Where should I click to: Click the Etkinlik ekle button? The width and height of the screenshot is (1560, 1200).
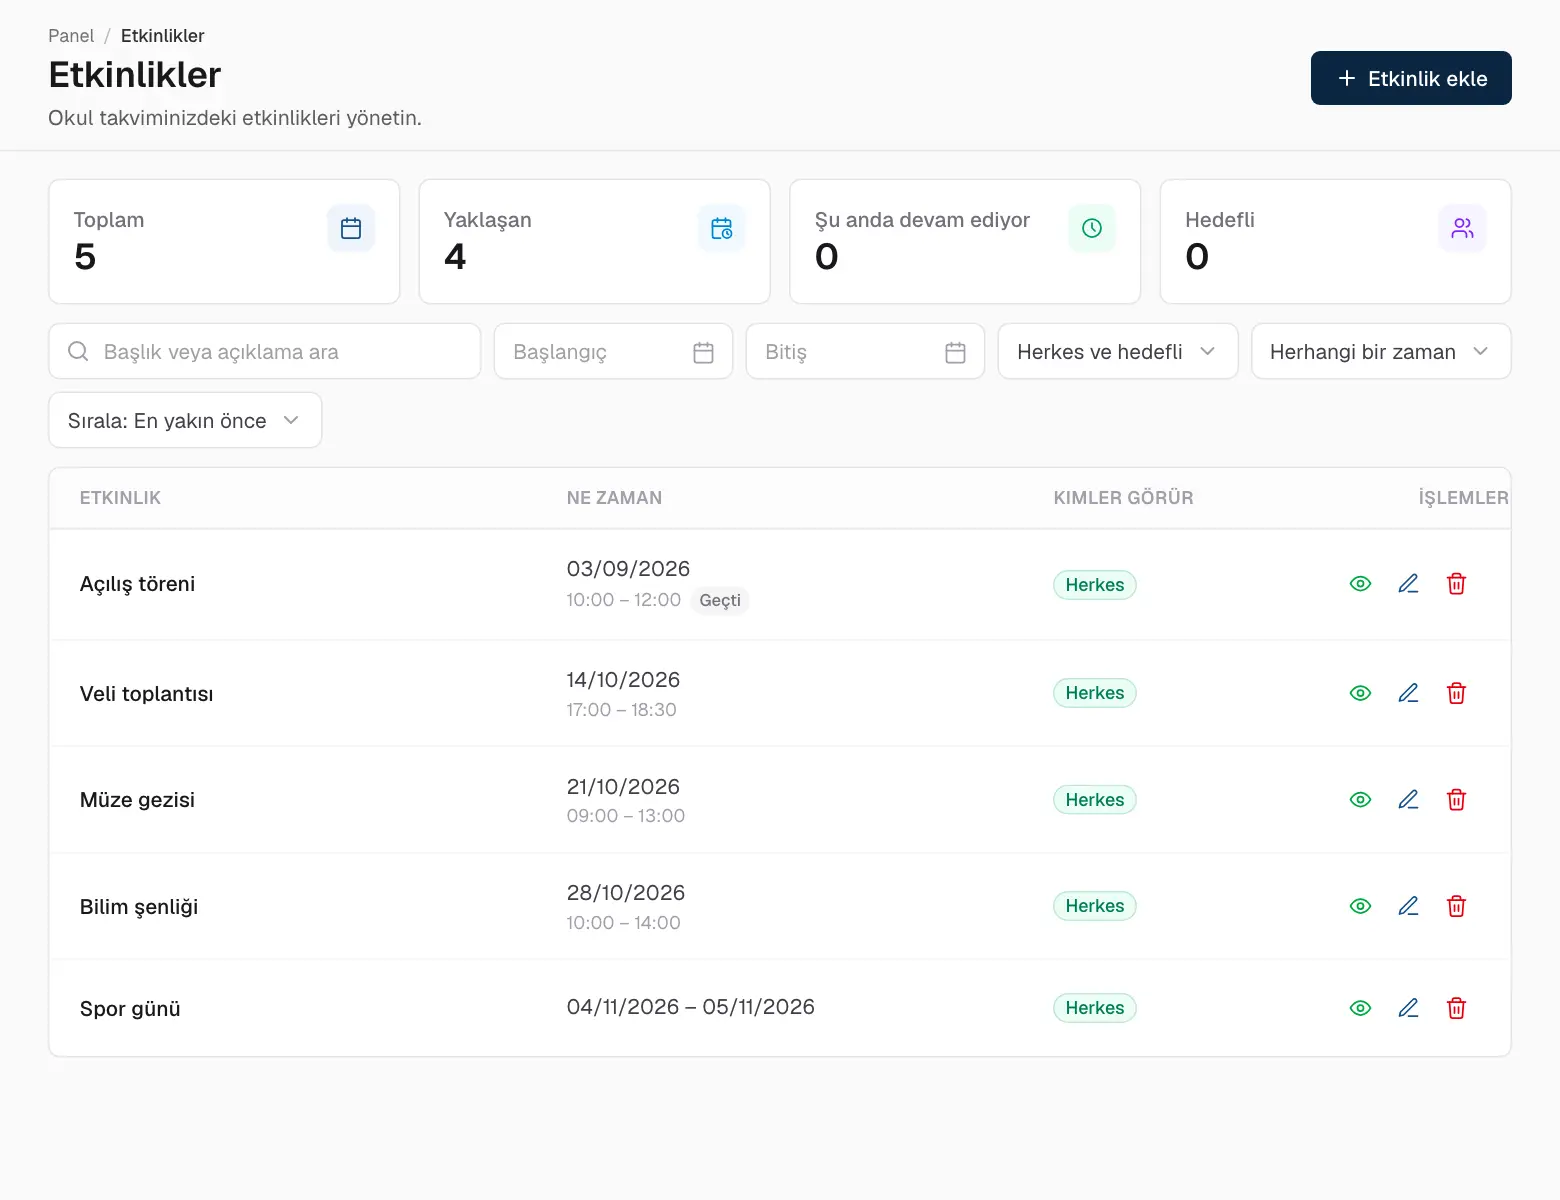(1411, 78)
